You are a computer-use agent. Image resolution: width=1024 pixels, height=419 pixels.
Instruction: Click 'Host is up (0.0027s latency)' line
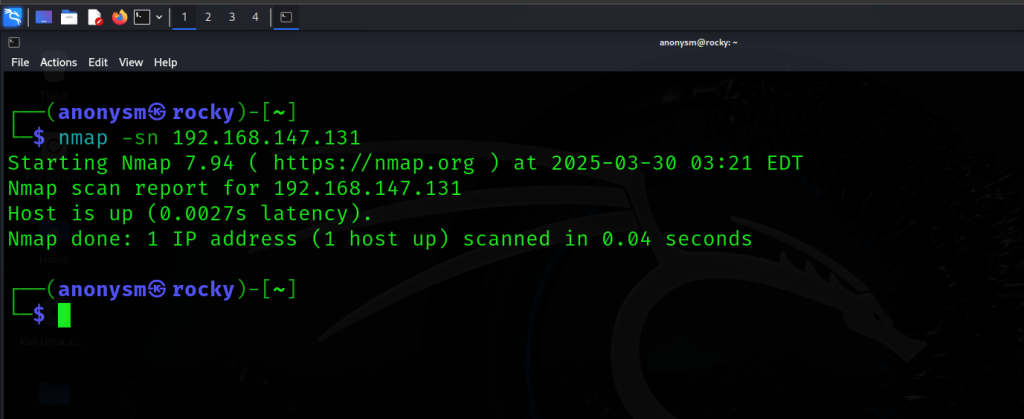click(x=190, y=214)
